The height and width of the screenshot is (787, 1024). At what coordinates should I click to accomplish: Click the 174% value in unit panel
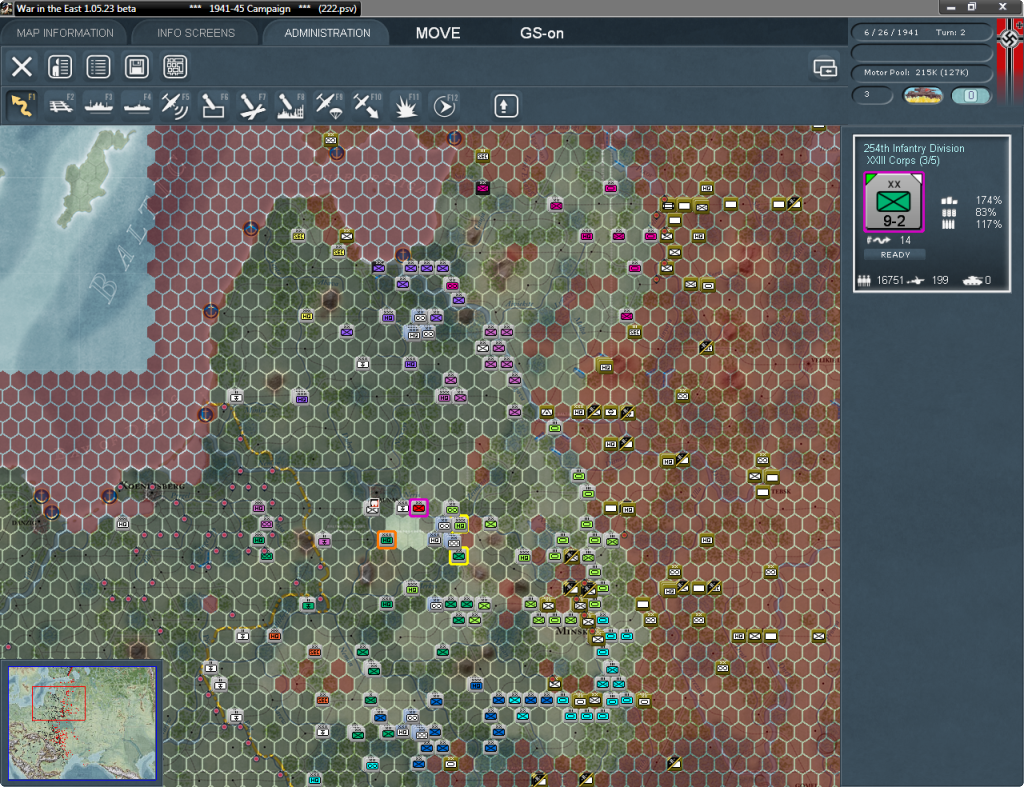pos(988,200)
